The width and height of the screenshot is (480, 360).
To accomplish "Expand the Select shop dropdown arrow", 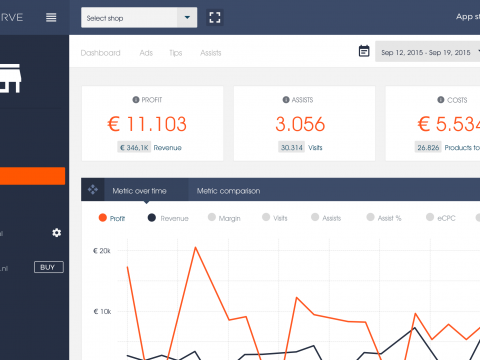I will click(x=187, y=17).
